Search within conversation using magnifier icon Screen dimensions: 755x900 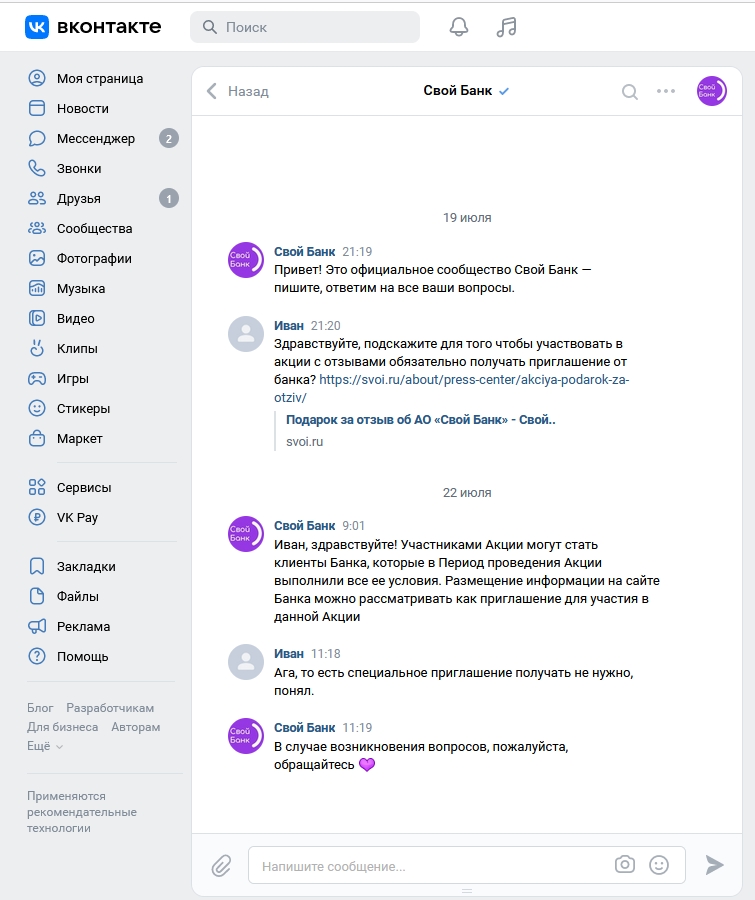(x=630, y=91)
